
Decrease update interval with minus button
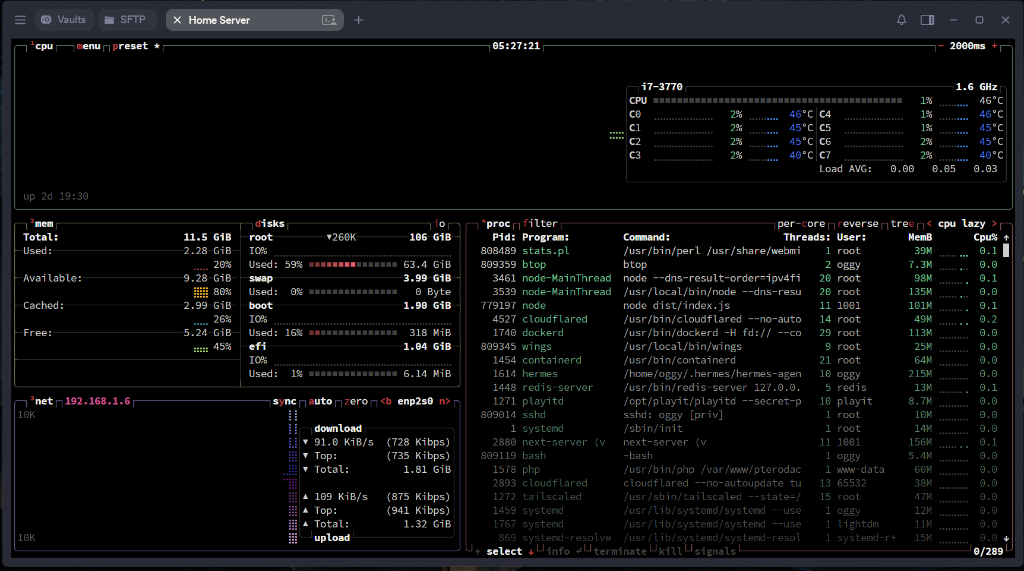941,46
